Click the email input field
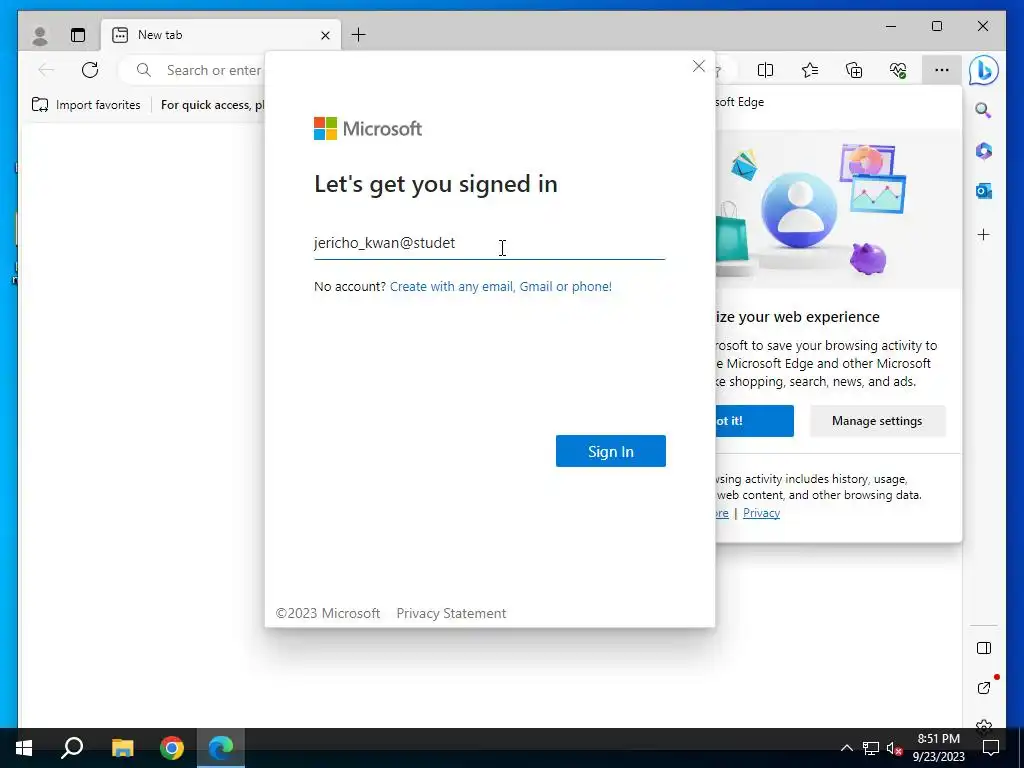 point(489,243)
